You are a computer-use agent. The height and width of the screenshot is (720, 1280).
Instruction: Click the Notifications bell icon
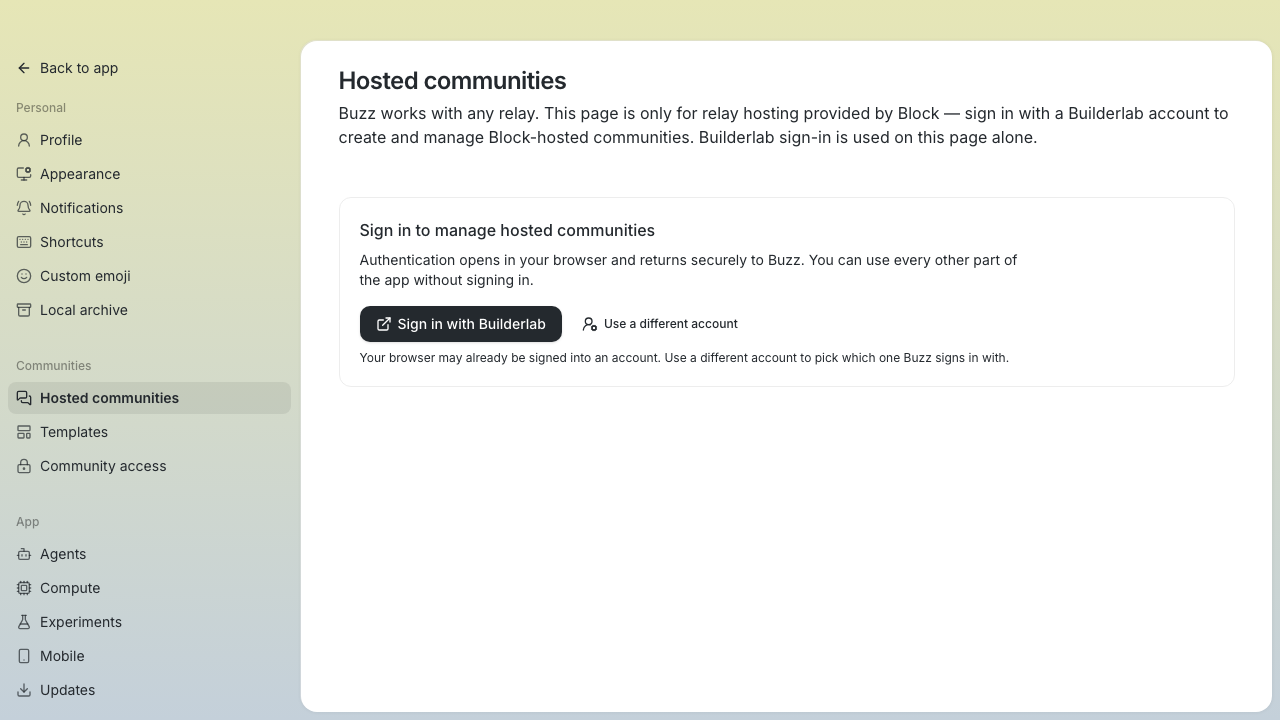coord(24,208)
